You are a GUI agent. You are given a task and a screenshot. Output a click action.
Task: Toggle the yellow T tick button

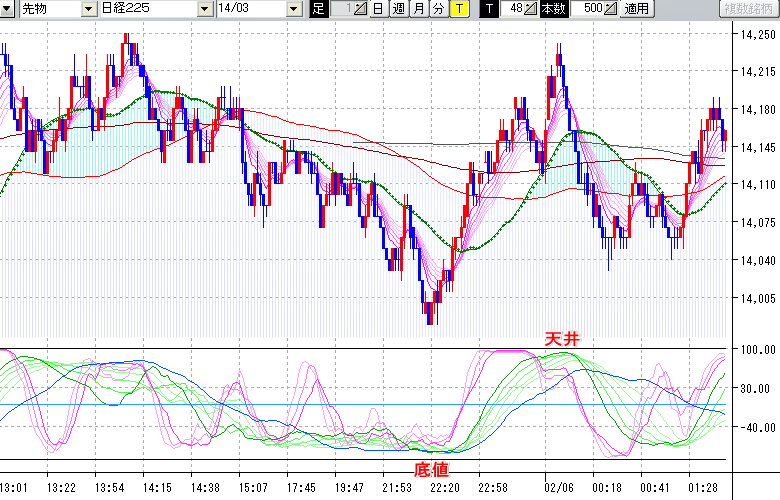tap(458, 9)
